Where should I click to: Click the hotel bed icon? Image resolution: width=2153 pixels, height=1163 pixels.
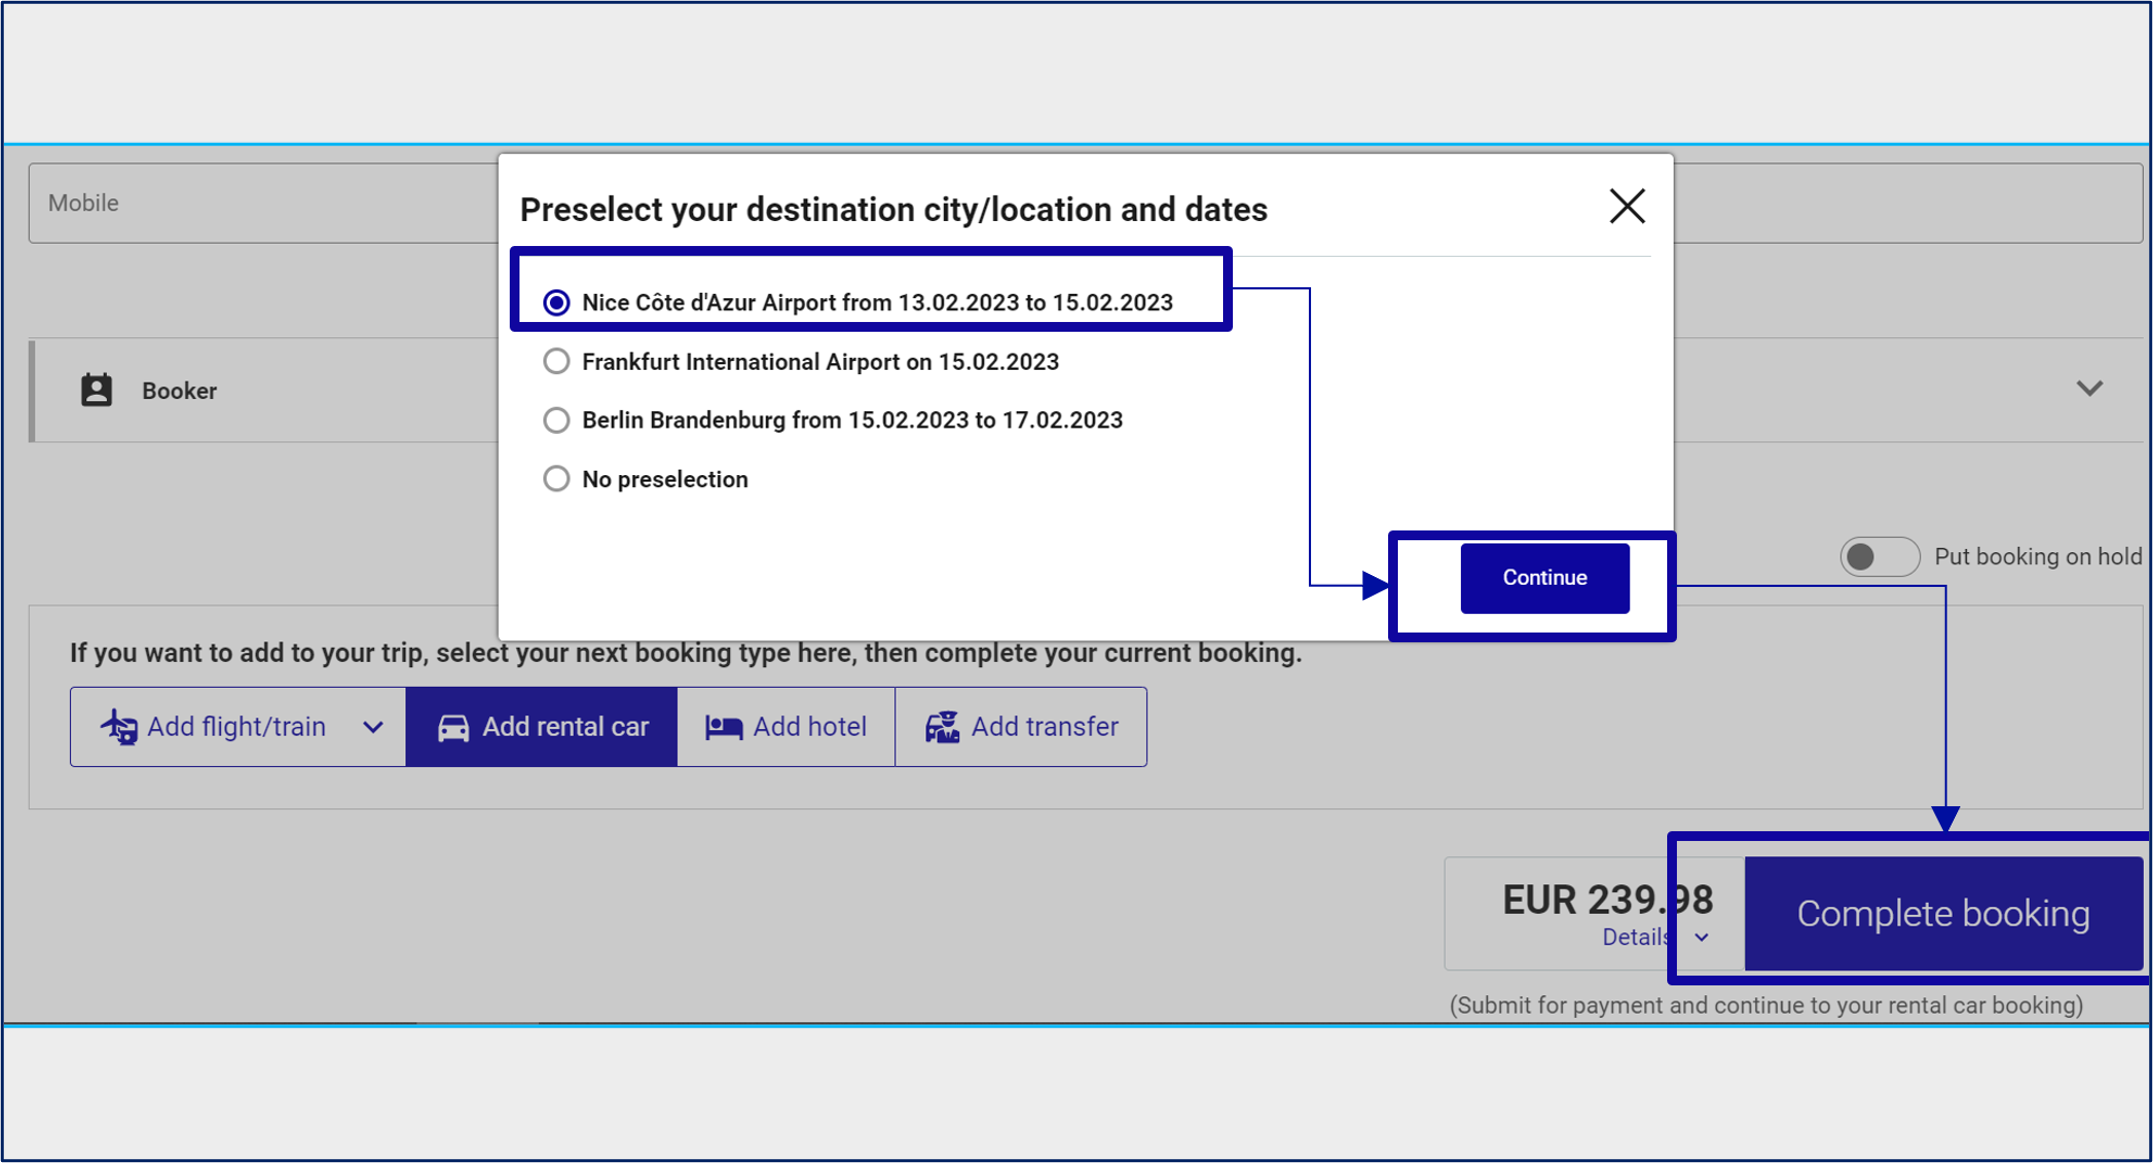724,728
